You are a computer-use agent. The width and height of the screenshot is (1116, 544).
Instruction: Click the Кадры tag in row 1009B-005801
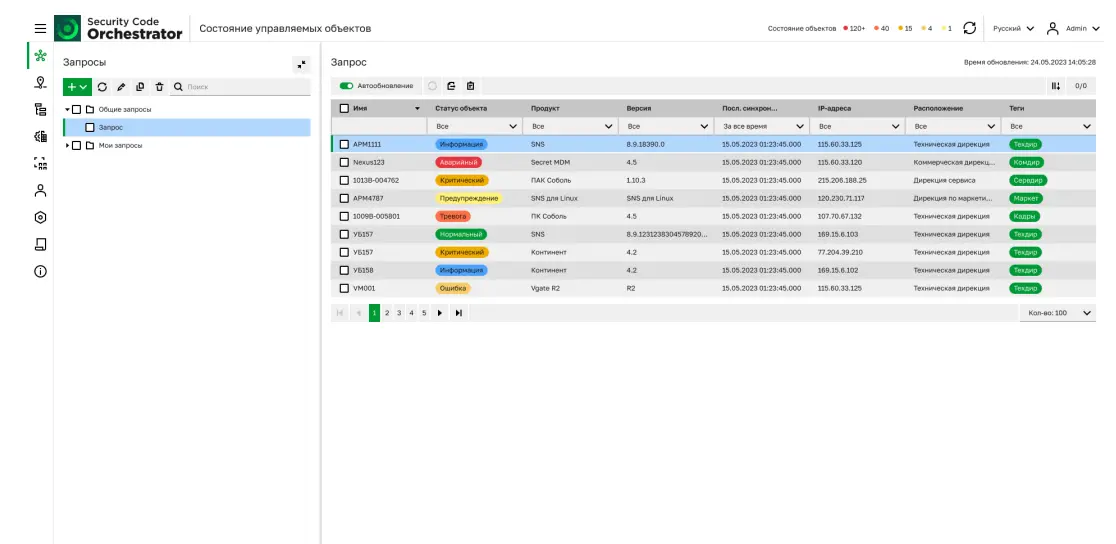coord(1025,216)
